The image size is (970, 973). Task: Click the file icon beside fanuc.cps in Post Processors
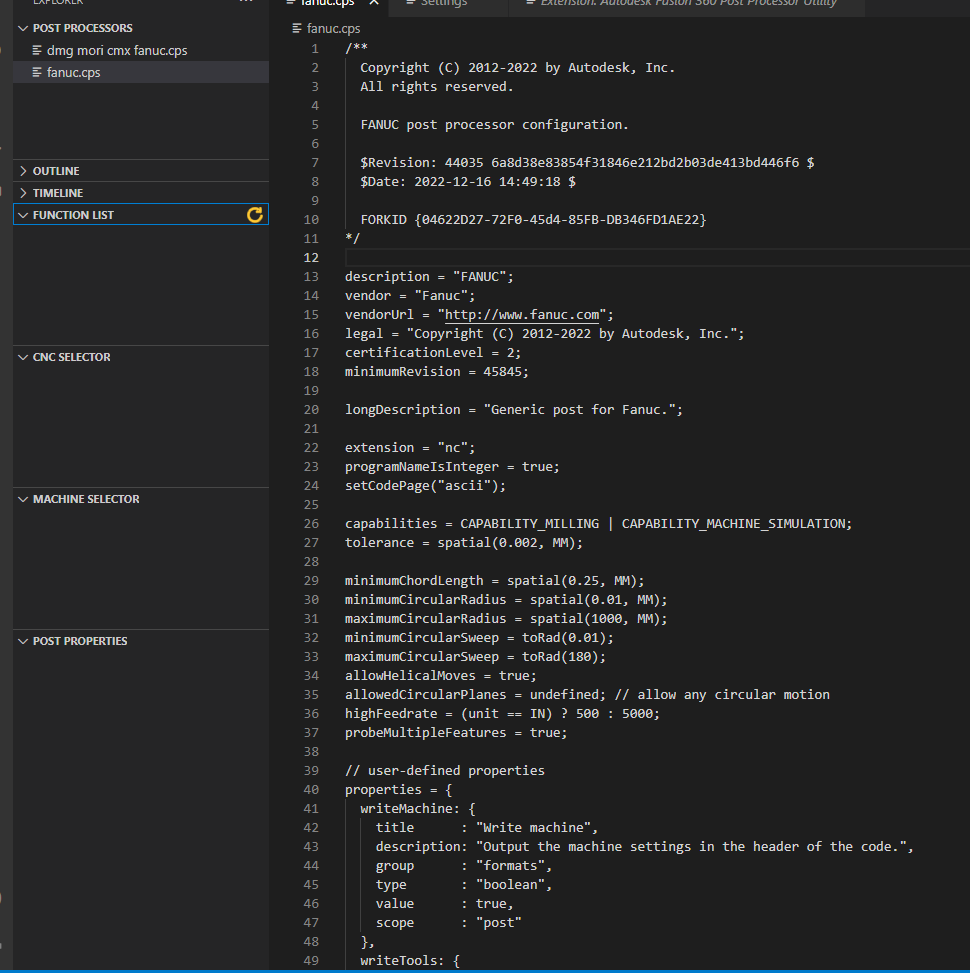[37, 73]
